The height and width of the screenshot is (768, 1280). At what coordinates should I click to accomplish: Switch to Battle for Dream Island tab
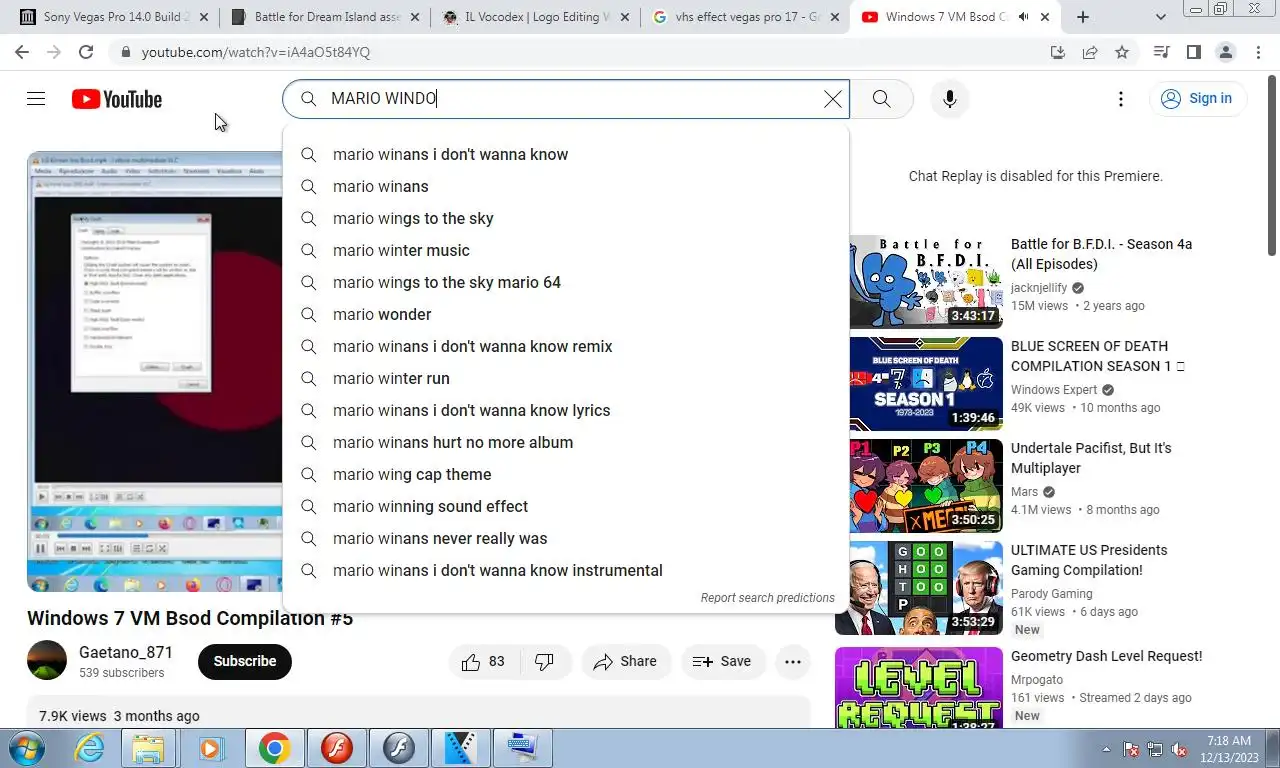click(324, 17)
